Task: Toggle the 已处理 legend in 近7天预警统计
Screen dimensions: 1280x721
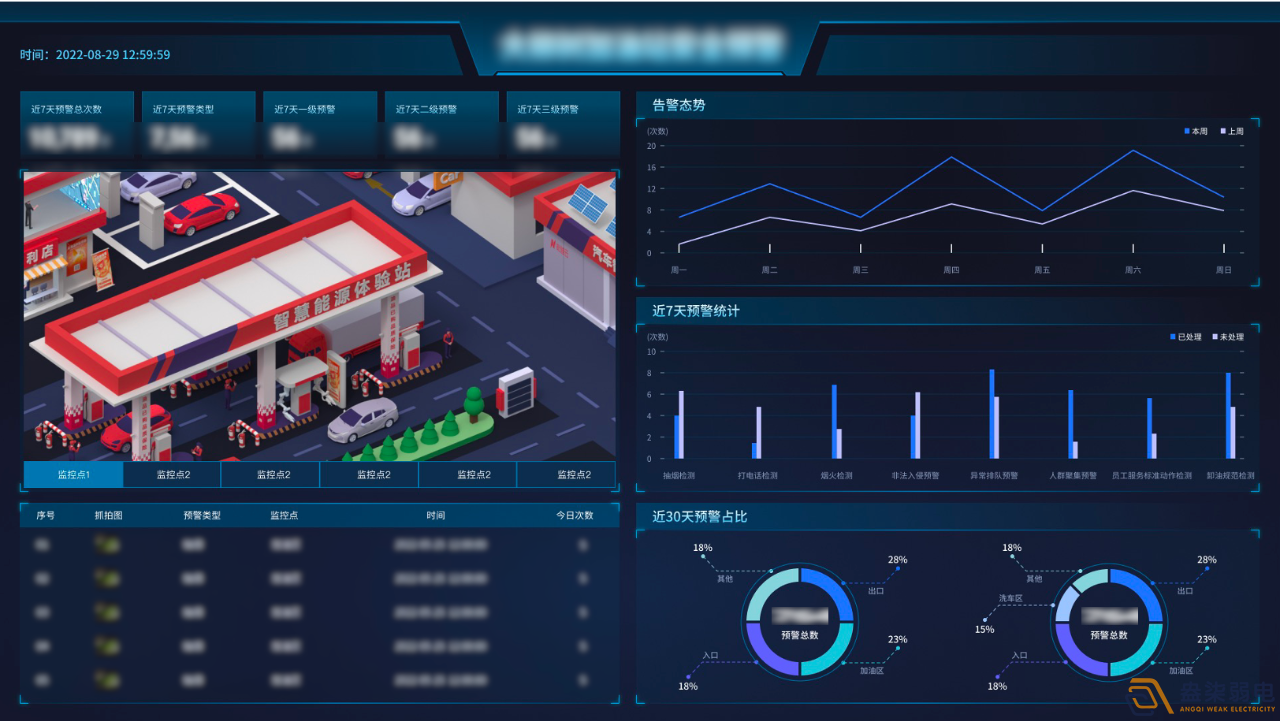Action: (x=1187, y=337)
